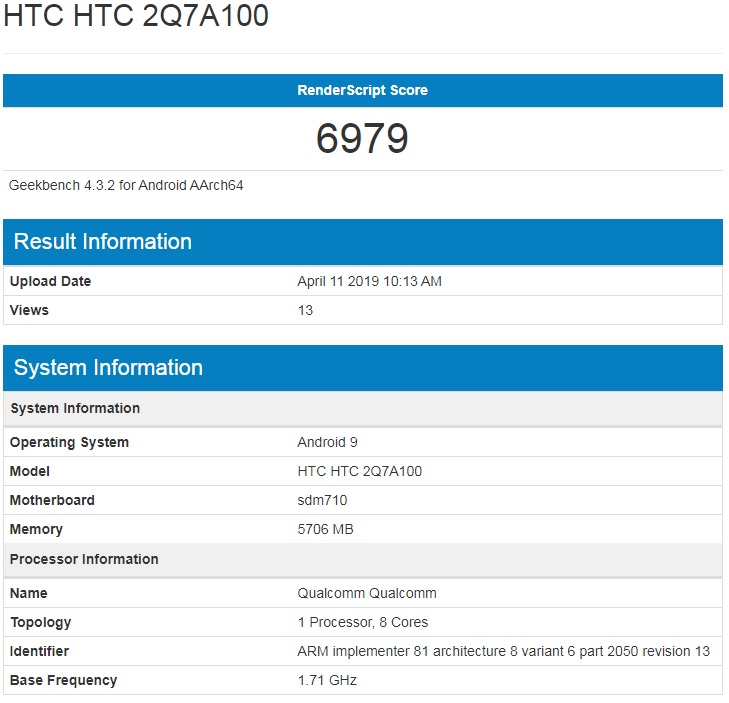Select the ARM implementer identifier text
This screenshot has width=729, height=703.
coord(503,651)
